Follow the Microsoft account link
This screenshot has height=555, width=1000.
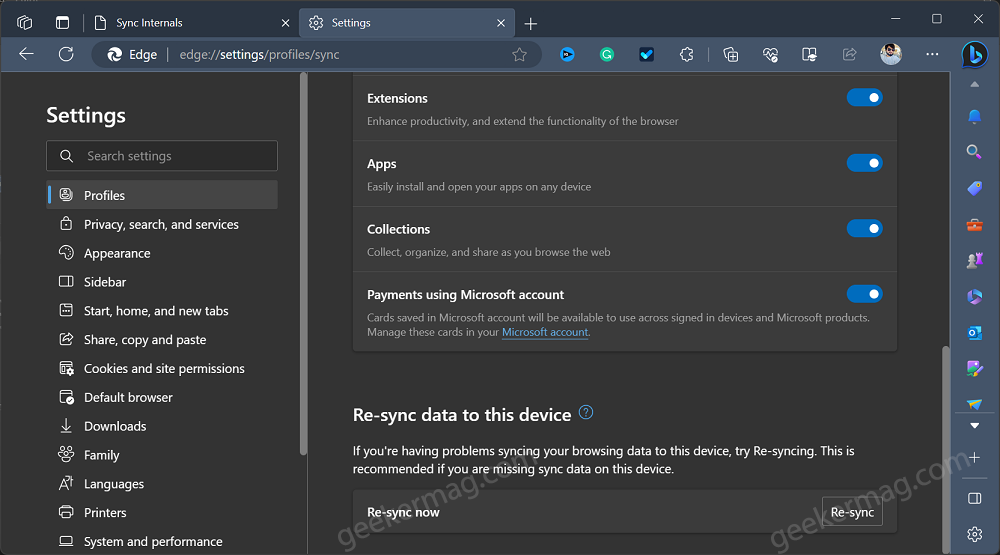pyautogui.click(x=545, y=332)
